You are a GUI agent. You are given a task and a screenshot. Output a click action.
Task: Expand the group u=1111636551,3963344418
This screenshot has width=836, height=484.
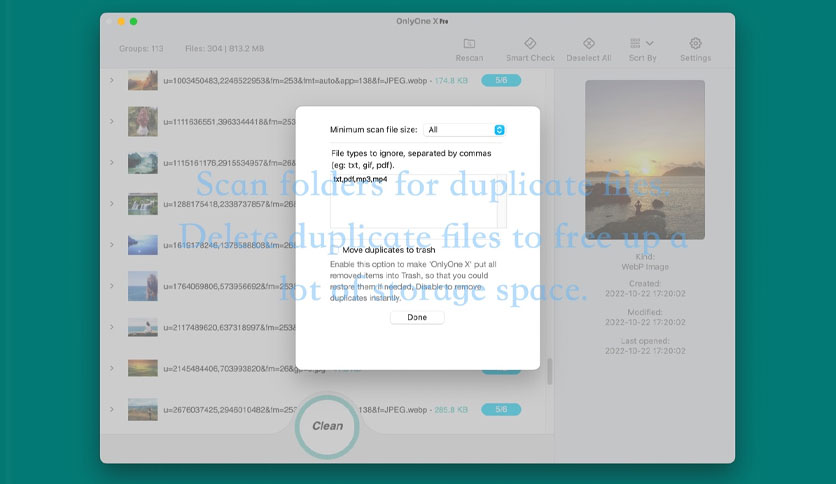112,122
